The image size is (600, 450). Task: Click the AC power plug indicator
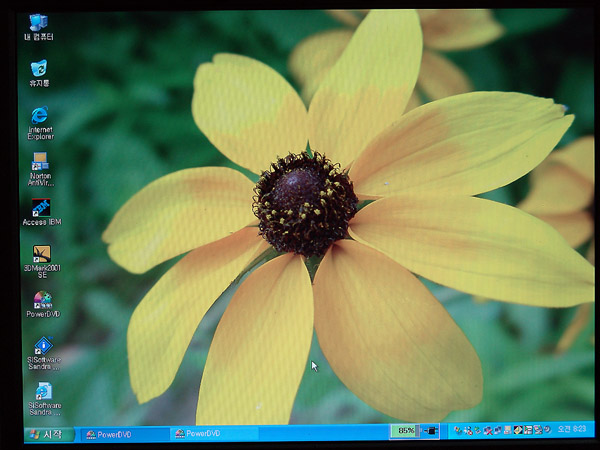tap(430, 431)
